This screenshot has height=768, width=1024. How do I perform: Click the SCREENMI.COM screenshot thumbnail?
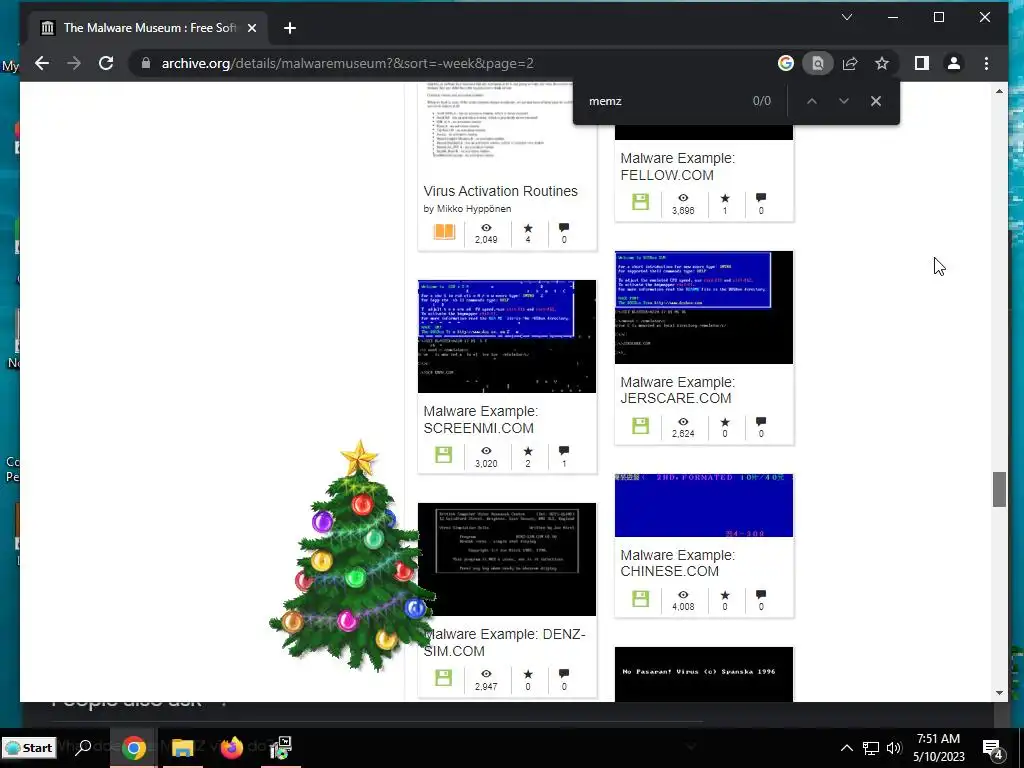click(507, 336)
